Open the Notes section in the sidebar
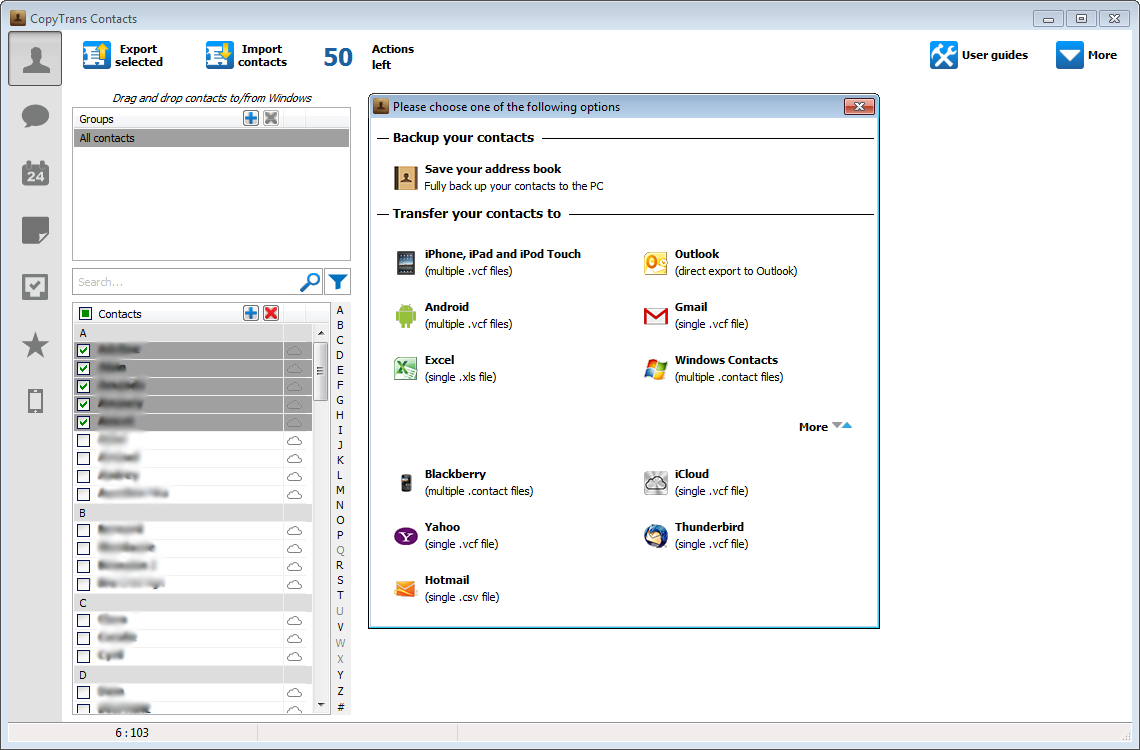The image size is (1140, 750). [34, 230]
